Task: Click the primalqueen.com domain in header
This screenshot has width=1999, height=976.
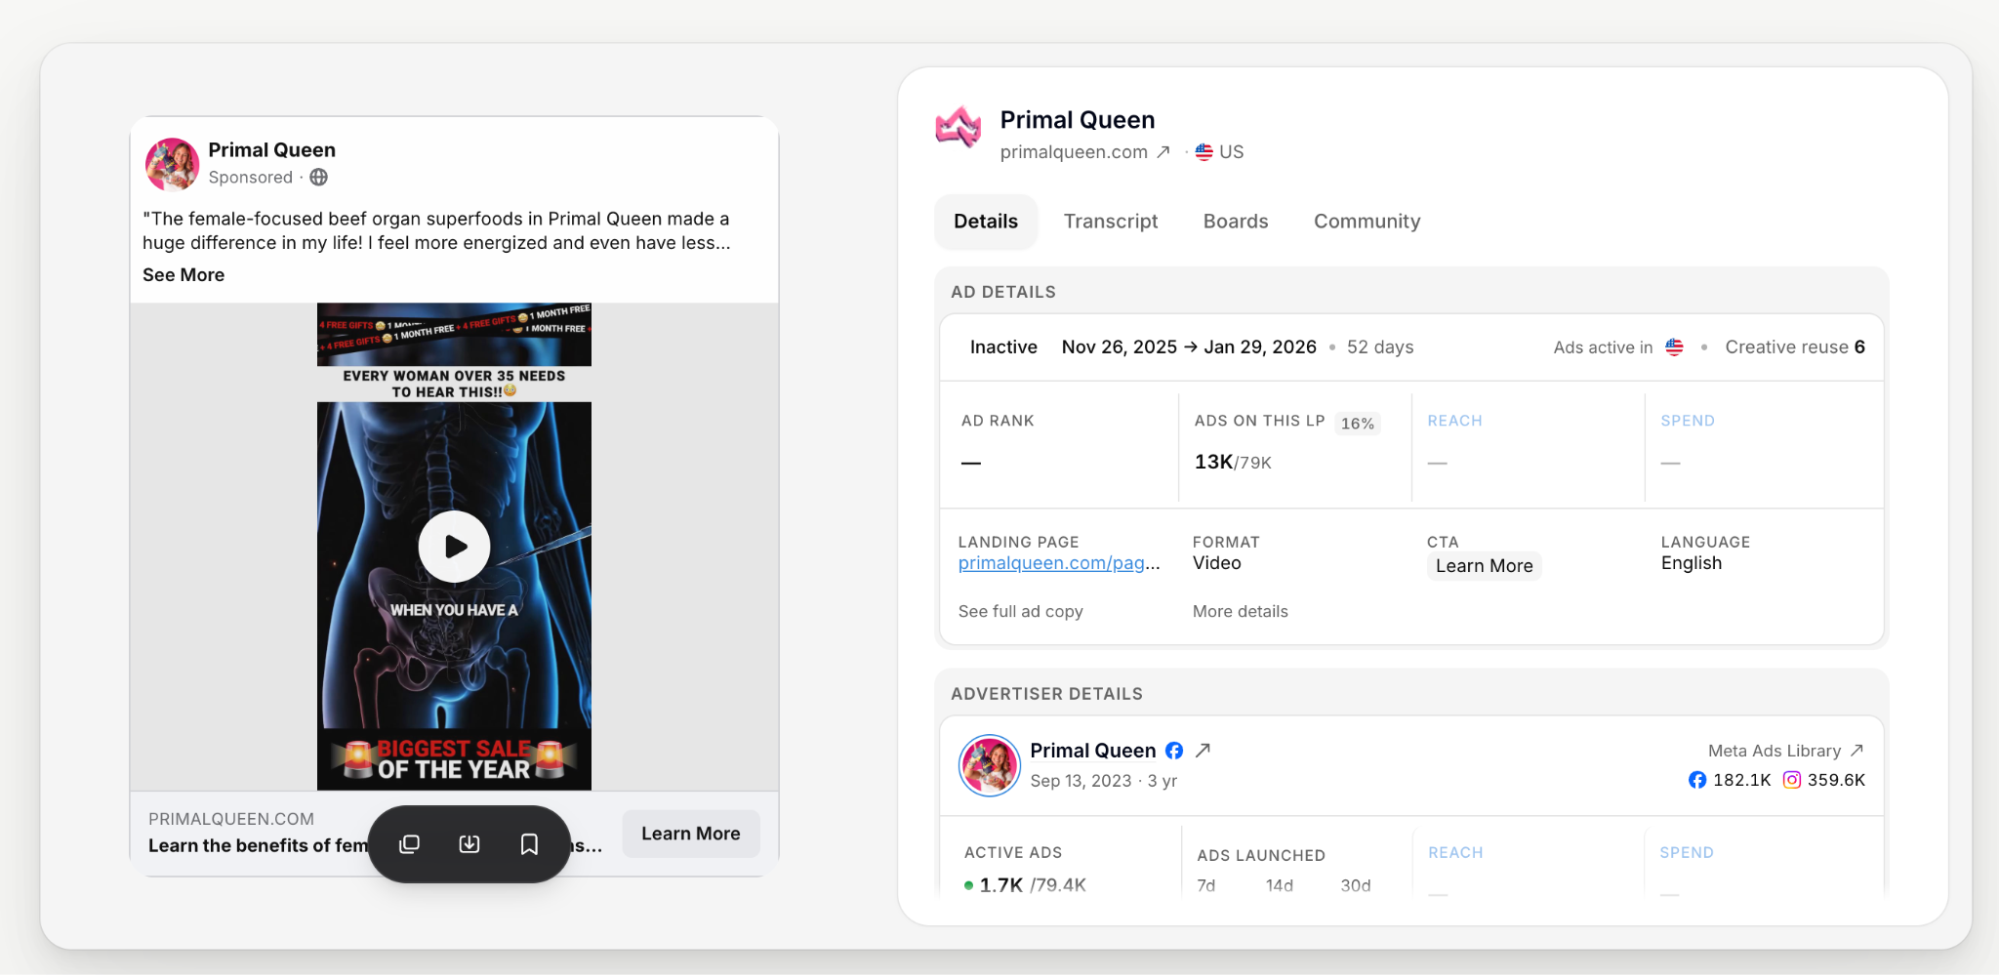Action: click(x=1073, y=152)
